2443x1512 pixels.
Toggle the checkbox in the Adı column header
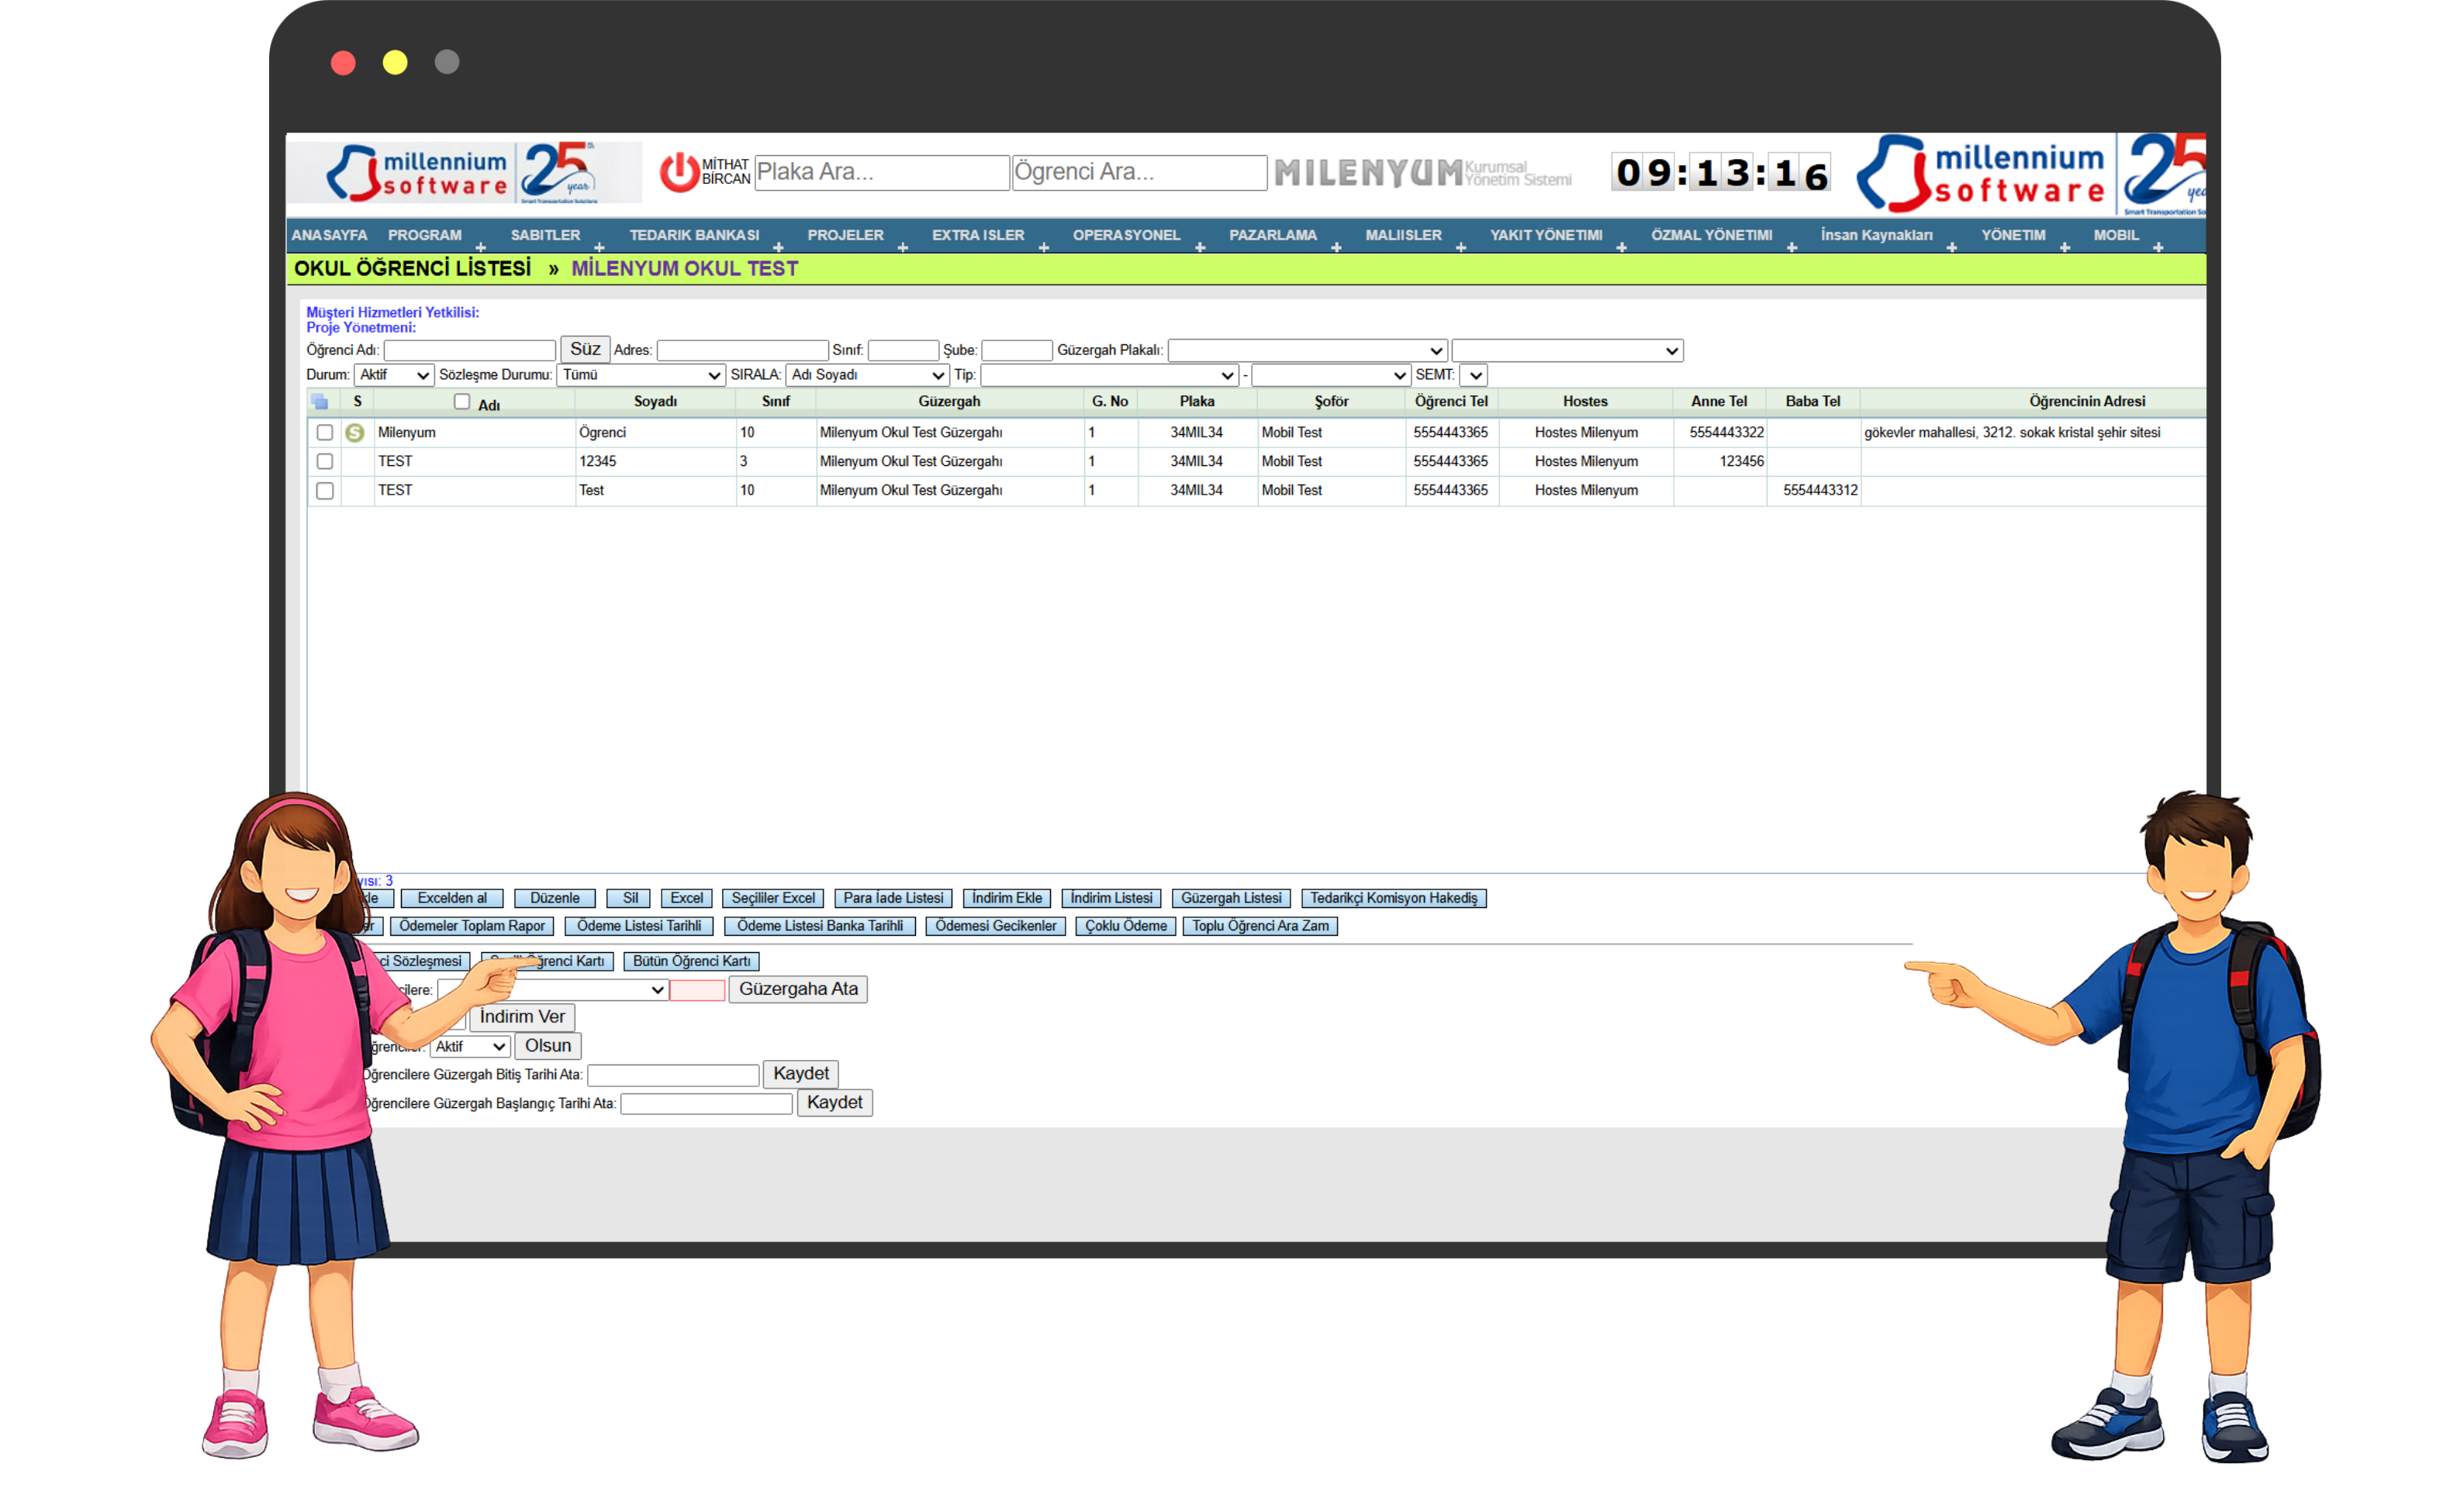pyautogui.click(x=462, y=402)
